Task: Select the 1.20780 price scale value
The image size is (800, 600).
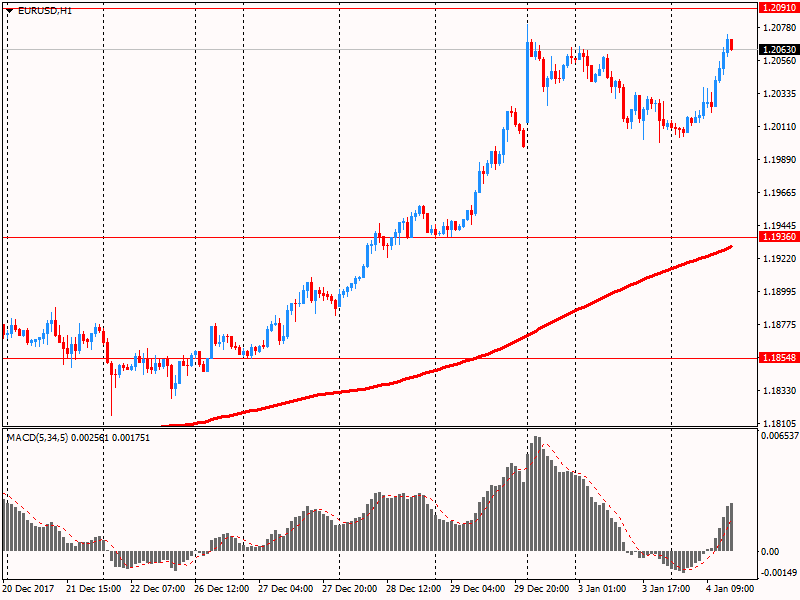Action: (780, 28)
